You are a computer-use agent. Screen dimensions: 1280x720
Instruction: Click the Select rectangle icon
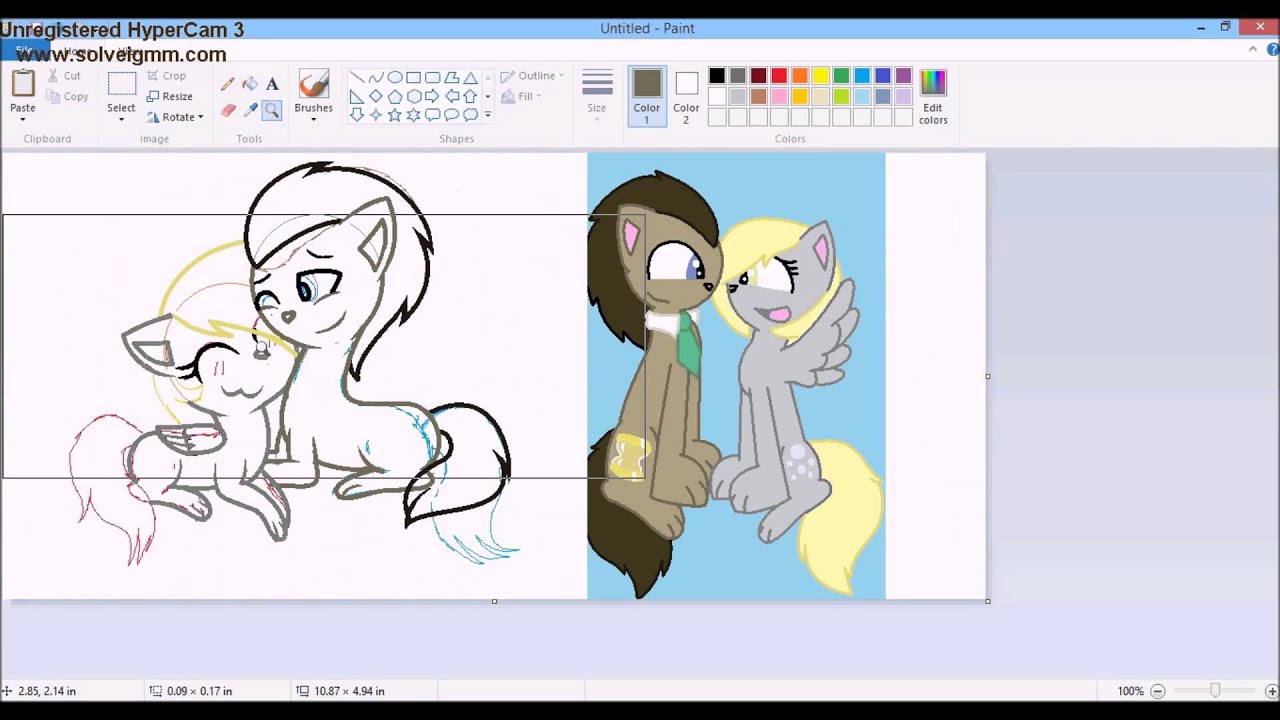click(121, 84)
